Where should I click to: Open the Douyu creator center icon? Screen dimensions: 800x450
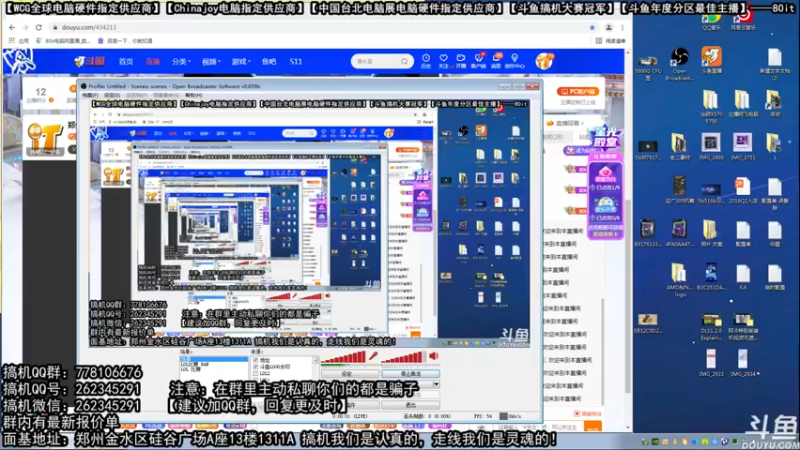coord(514,61)
